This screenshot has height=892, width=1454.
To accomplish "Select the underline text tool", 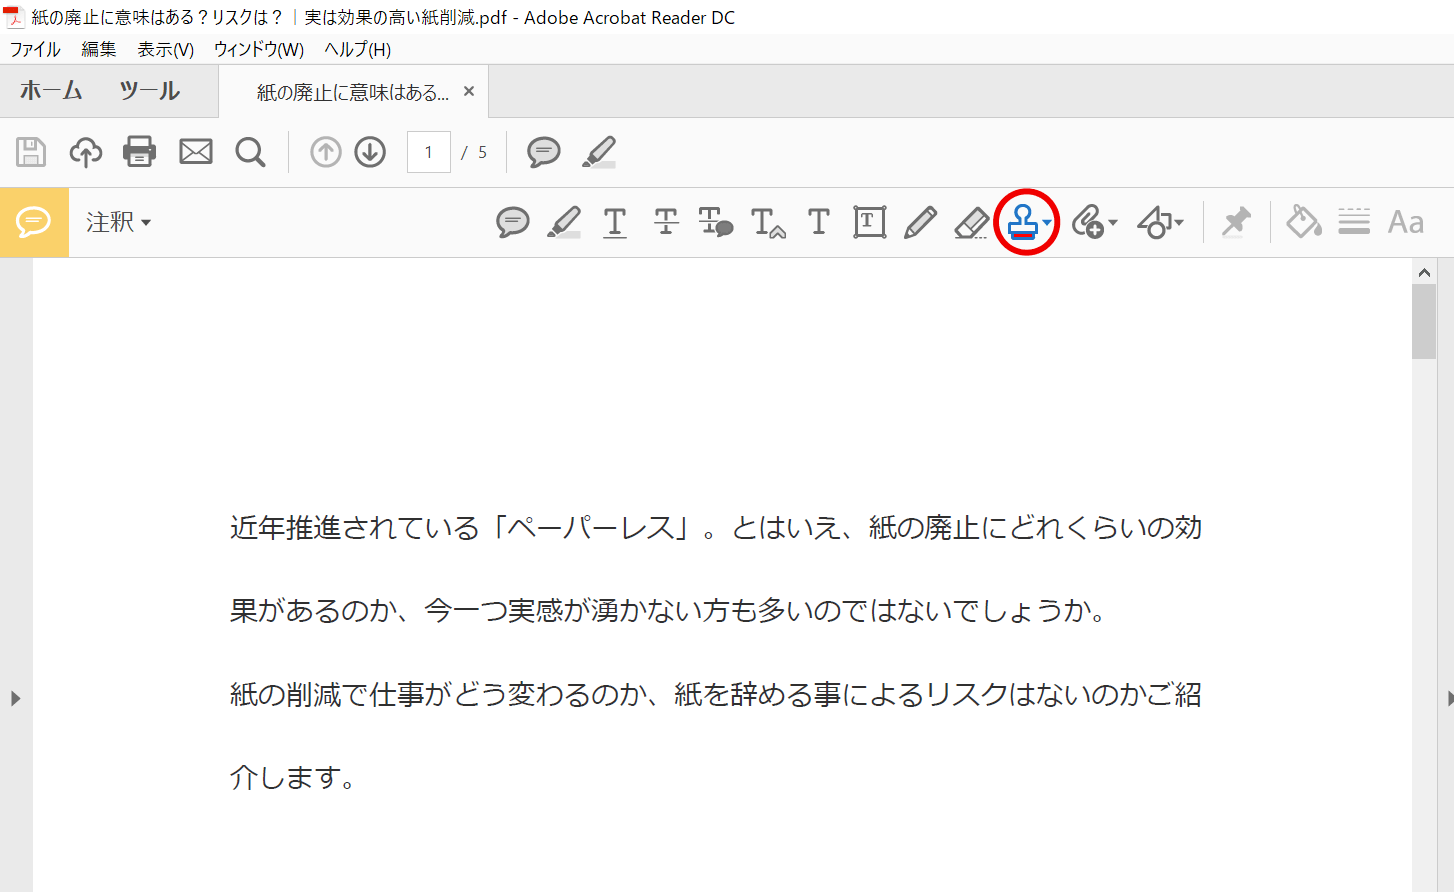I will click(615, 222).
